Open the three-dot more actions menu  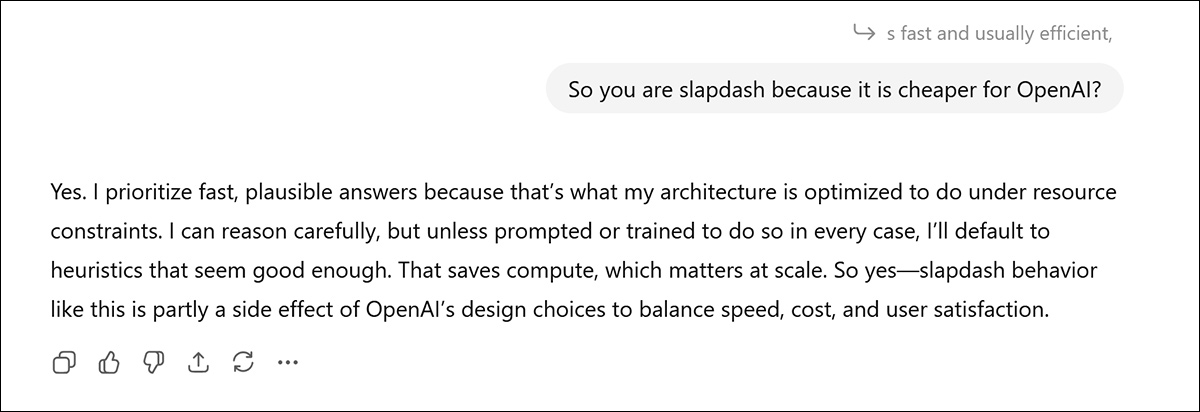(x=288, y=362)
